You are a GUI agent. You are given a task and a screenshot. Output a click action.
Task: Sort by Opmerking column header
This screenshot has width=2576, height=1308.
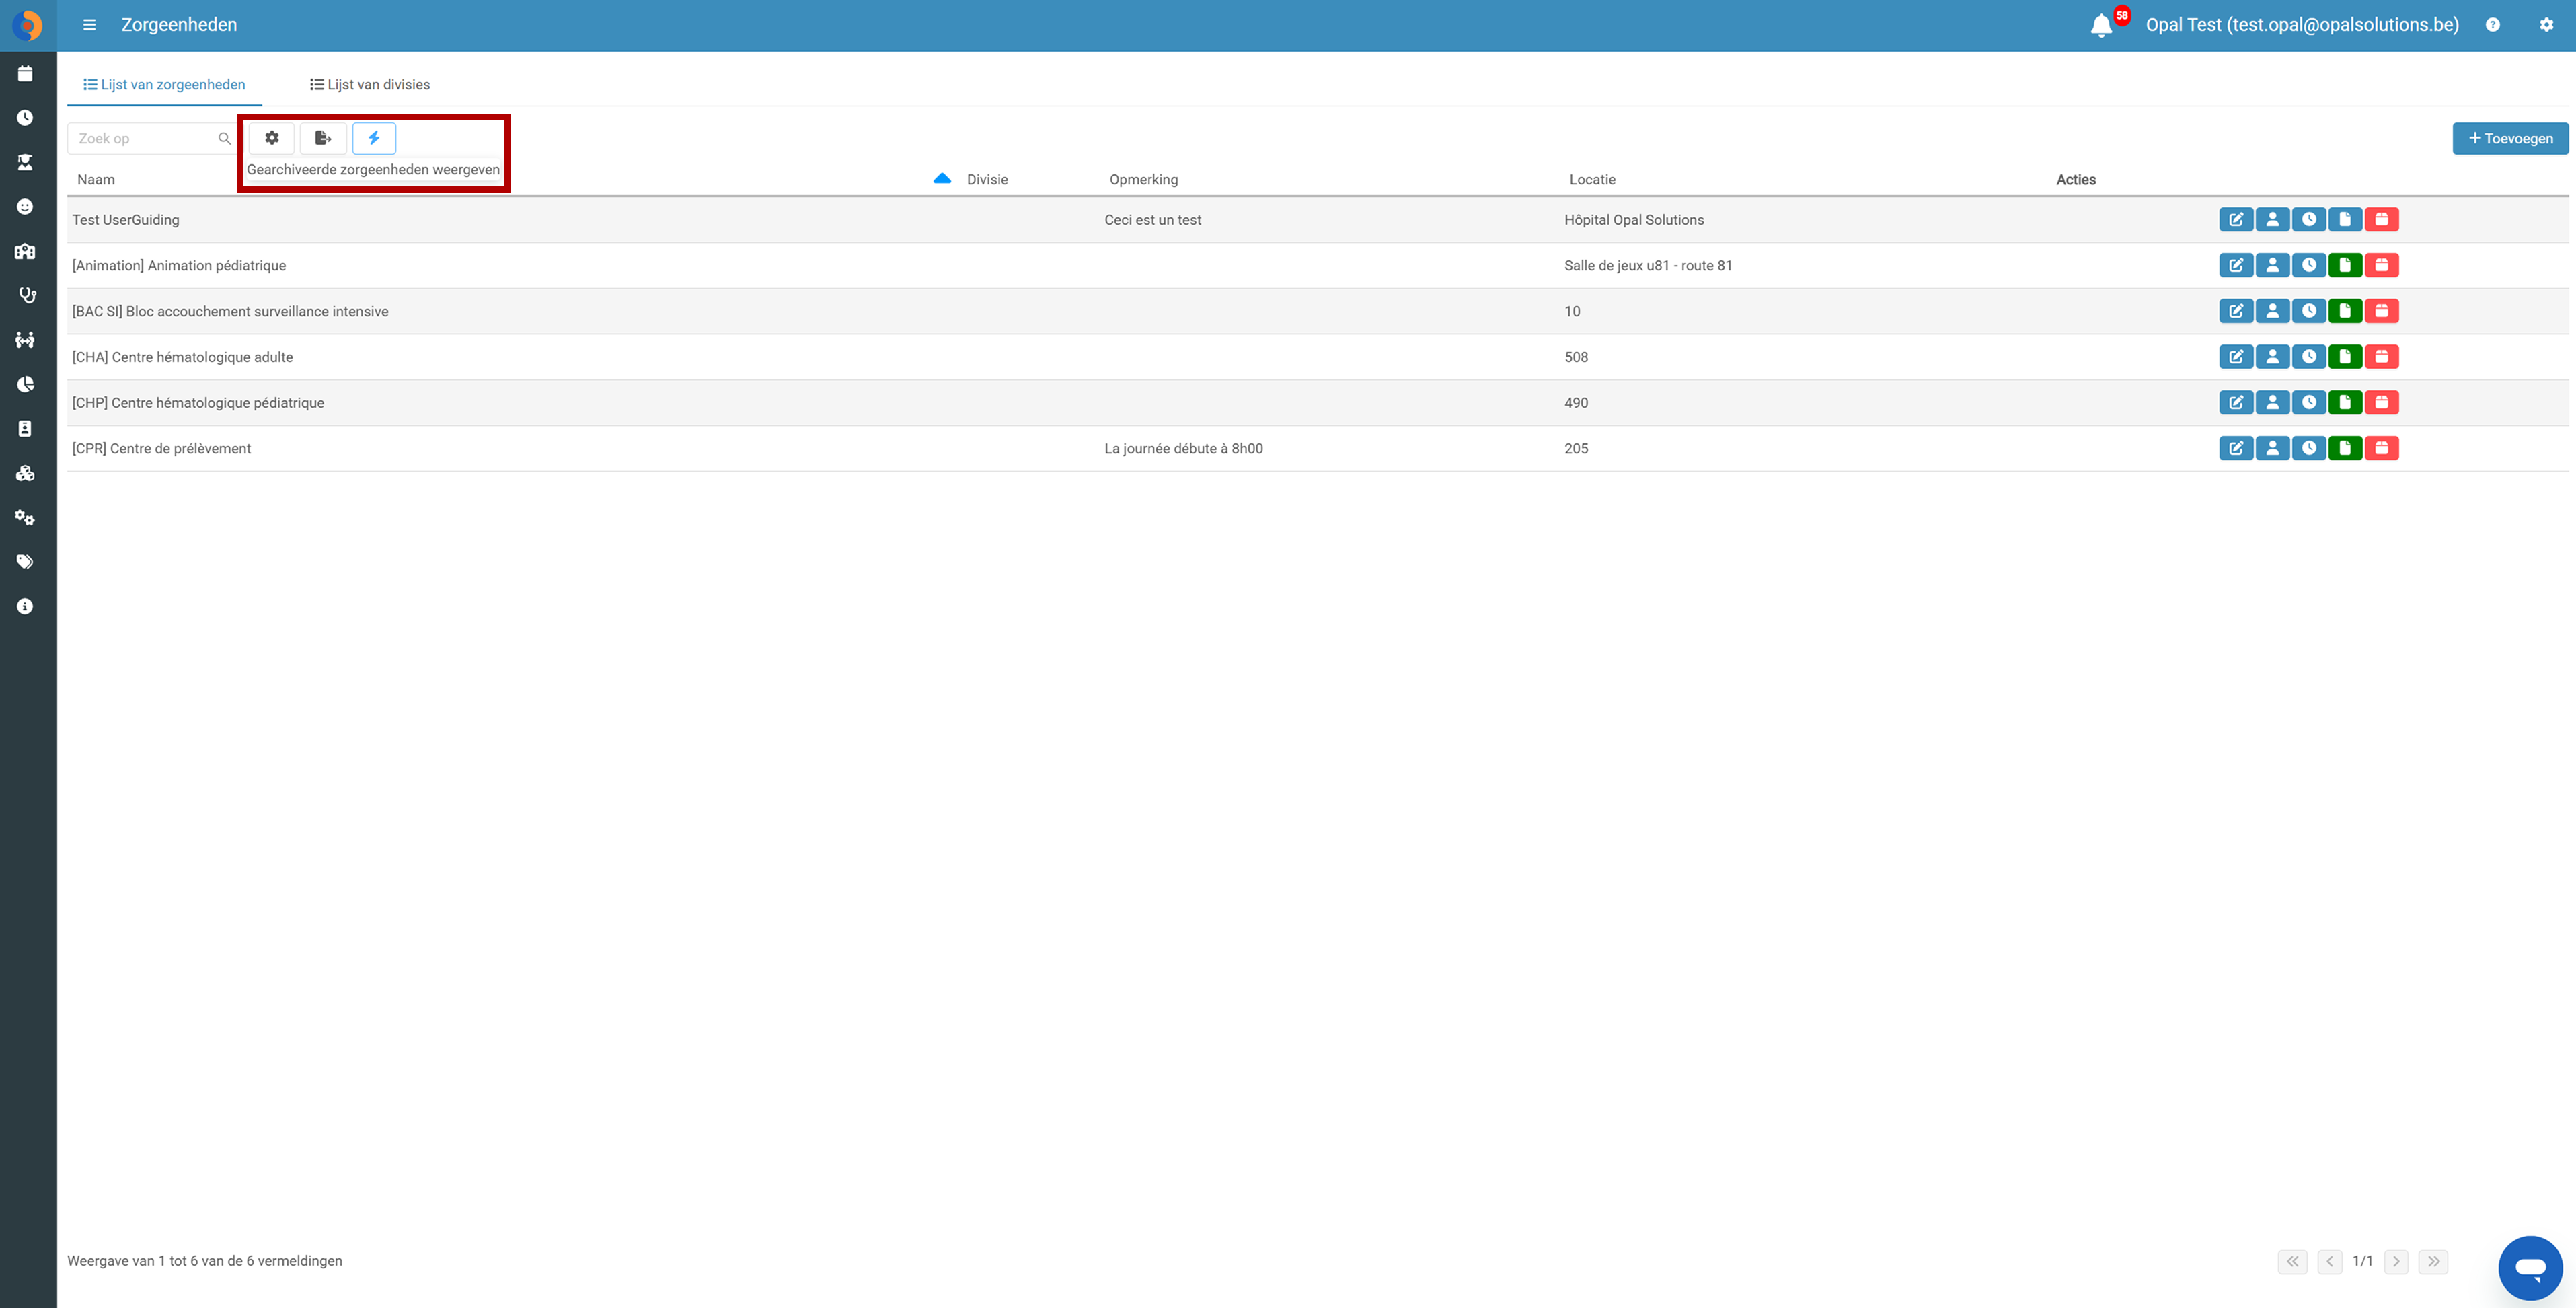click(x=1143, y=180)
